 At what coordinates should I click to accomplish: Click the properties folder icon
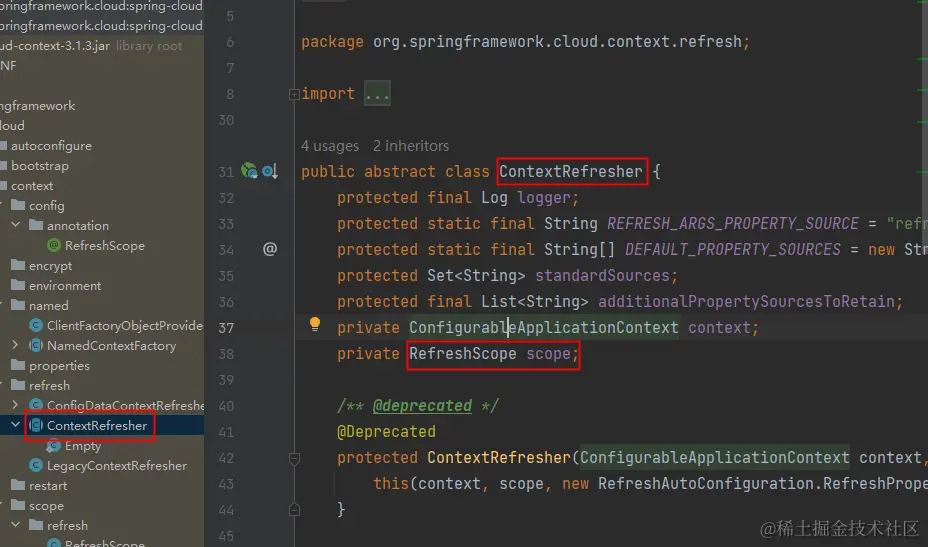[18, 365]
